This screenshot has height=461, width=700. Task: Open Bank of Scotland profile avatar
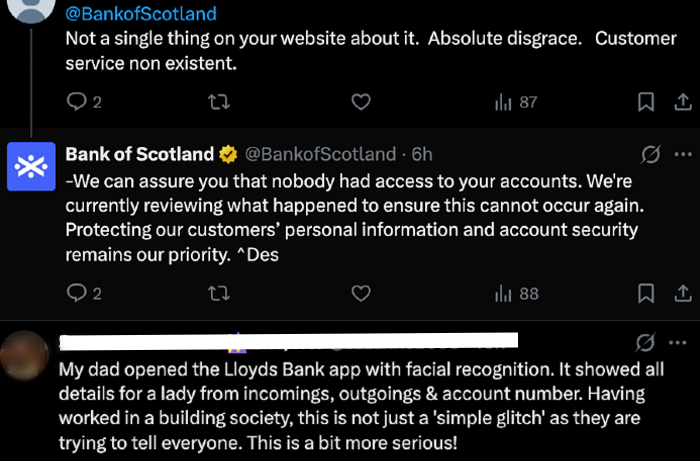click(31, 165)
